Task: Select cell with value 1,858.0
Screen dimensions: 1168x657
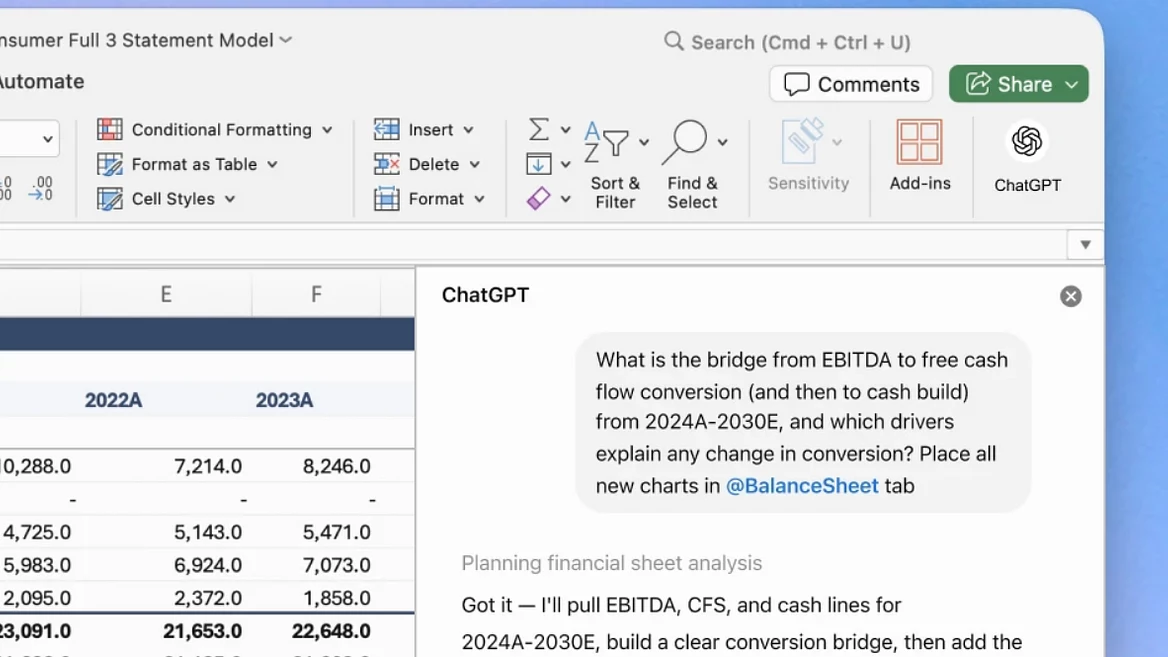Action: click(337, 598)
